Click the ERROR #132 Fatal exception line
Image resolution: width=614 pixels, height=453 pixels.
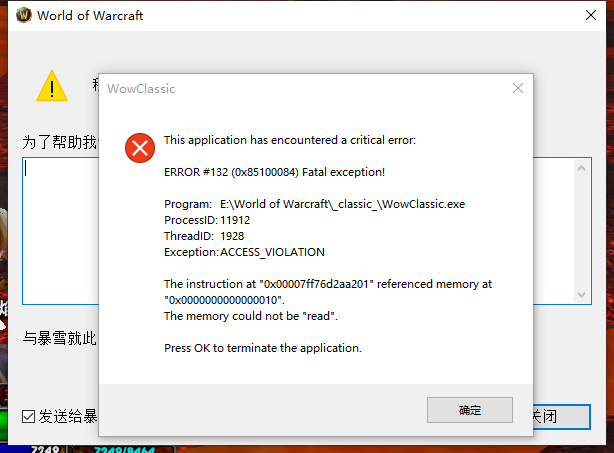pyautogui.click(x=274, y=172)
